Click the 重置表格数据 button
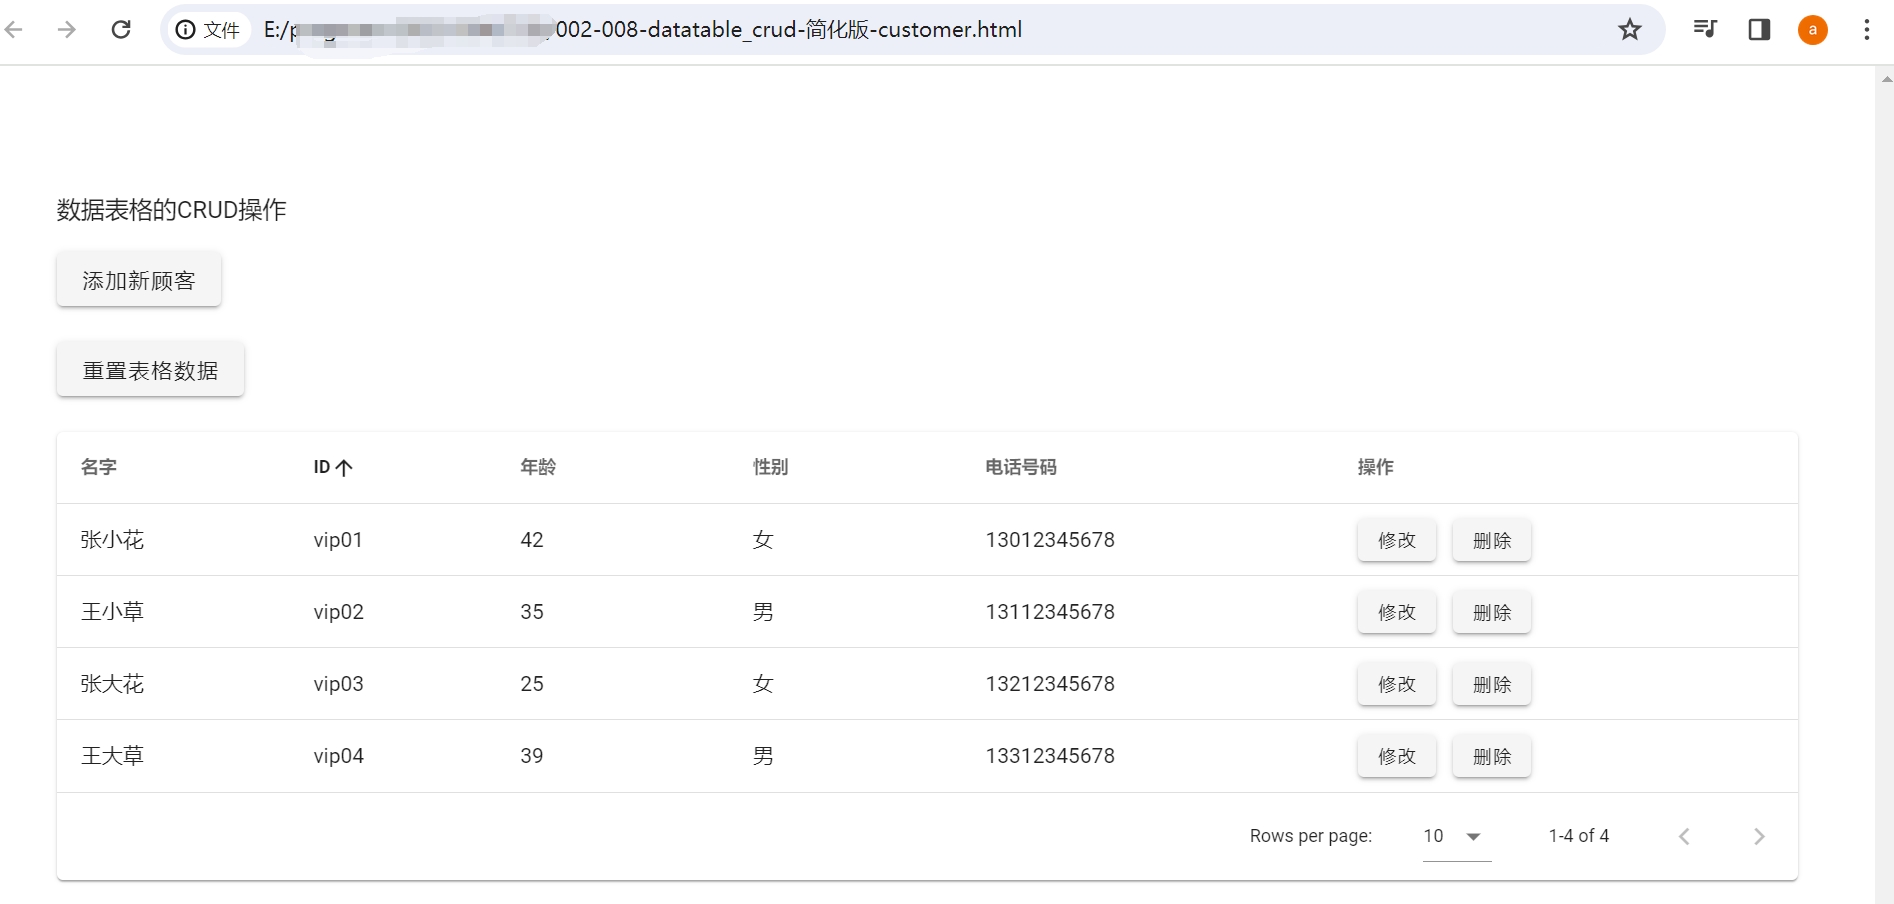The image size is (1894, 904). (x=150, y=369)
